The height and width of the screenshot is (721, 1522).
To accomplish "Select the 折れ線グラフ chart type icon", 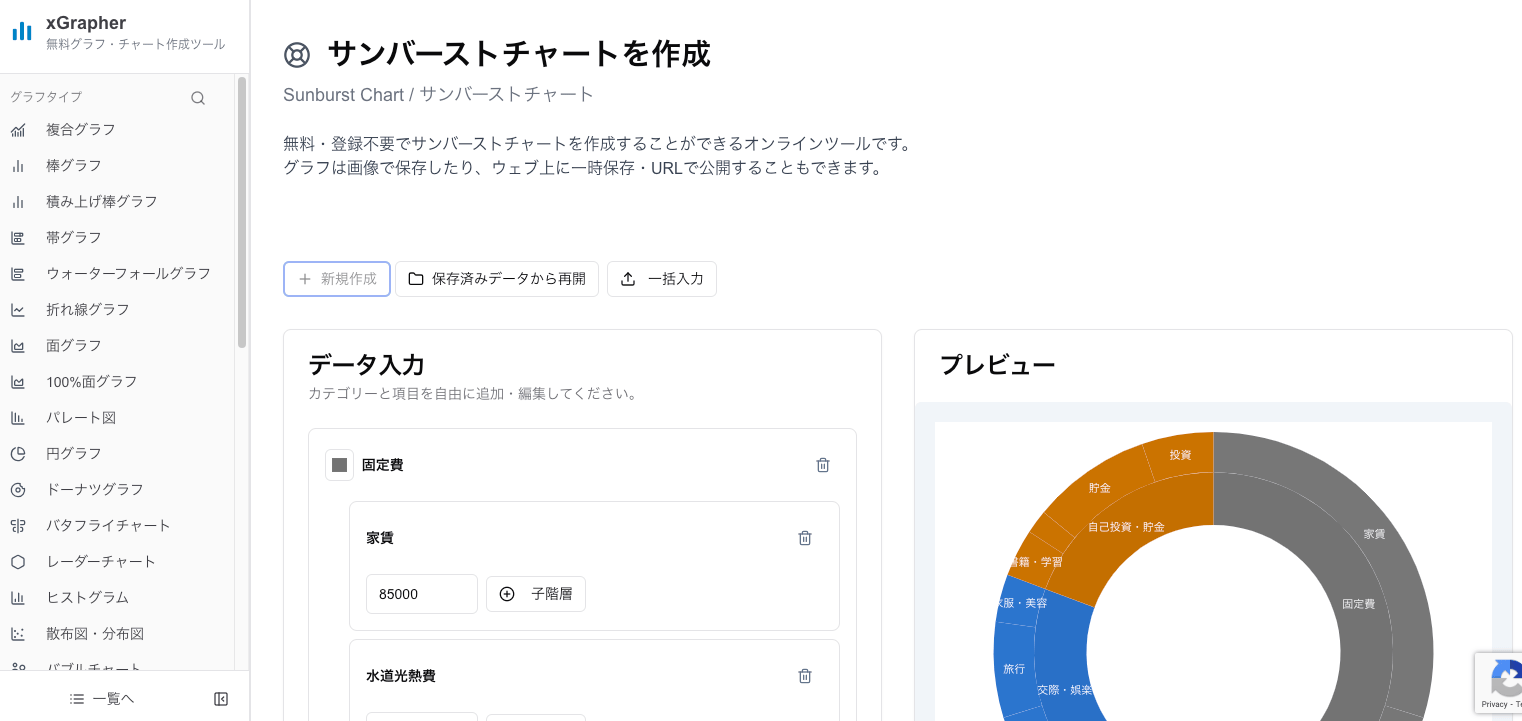I will click(20, 309).
